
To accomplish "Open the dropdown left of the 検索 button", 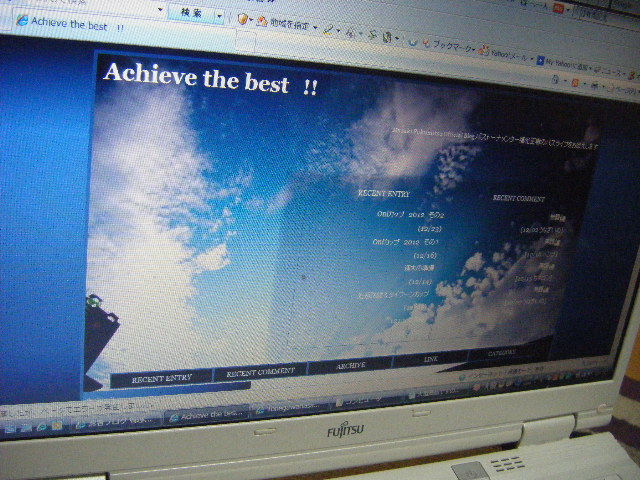I will point(160,9).
